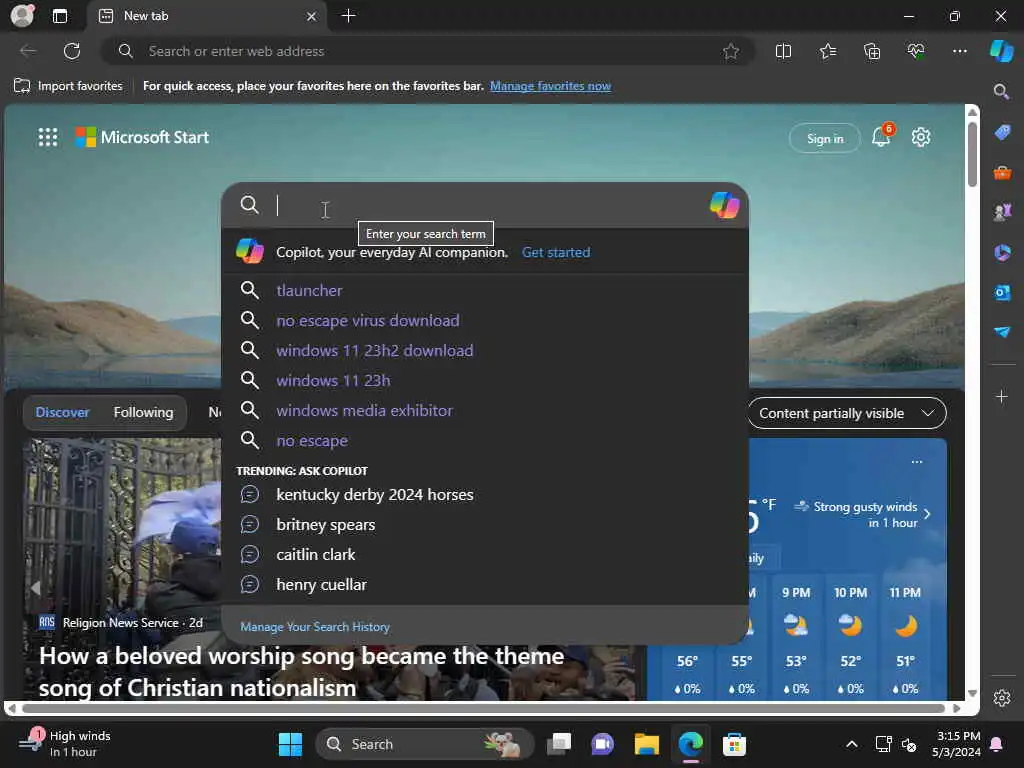Select the britney spears trending item
The height and width of the screenshot is (768, 1024).
click(x=485, y=524)
